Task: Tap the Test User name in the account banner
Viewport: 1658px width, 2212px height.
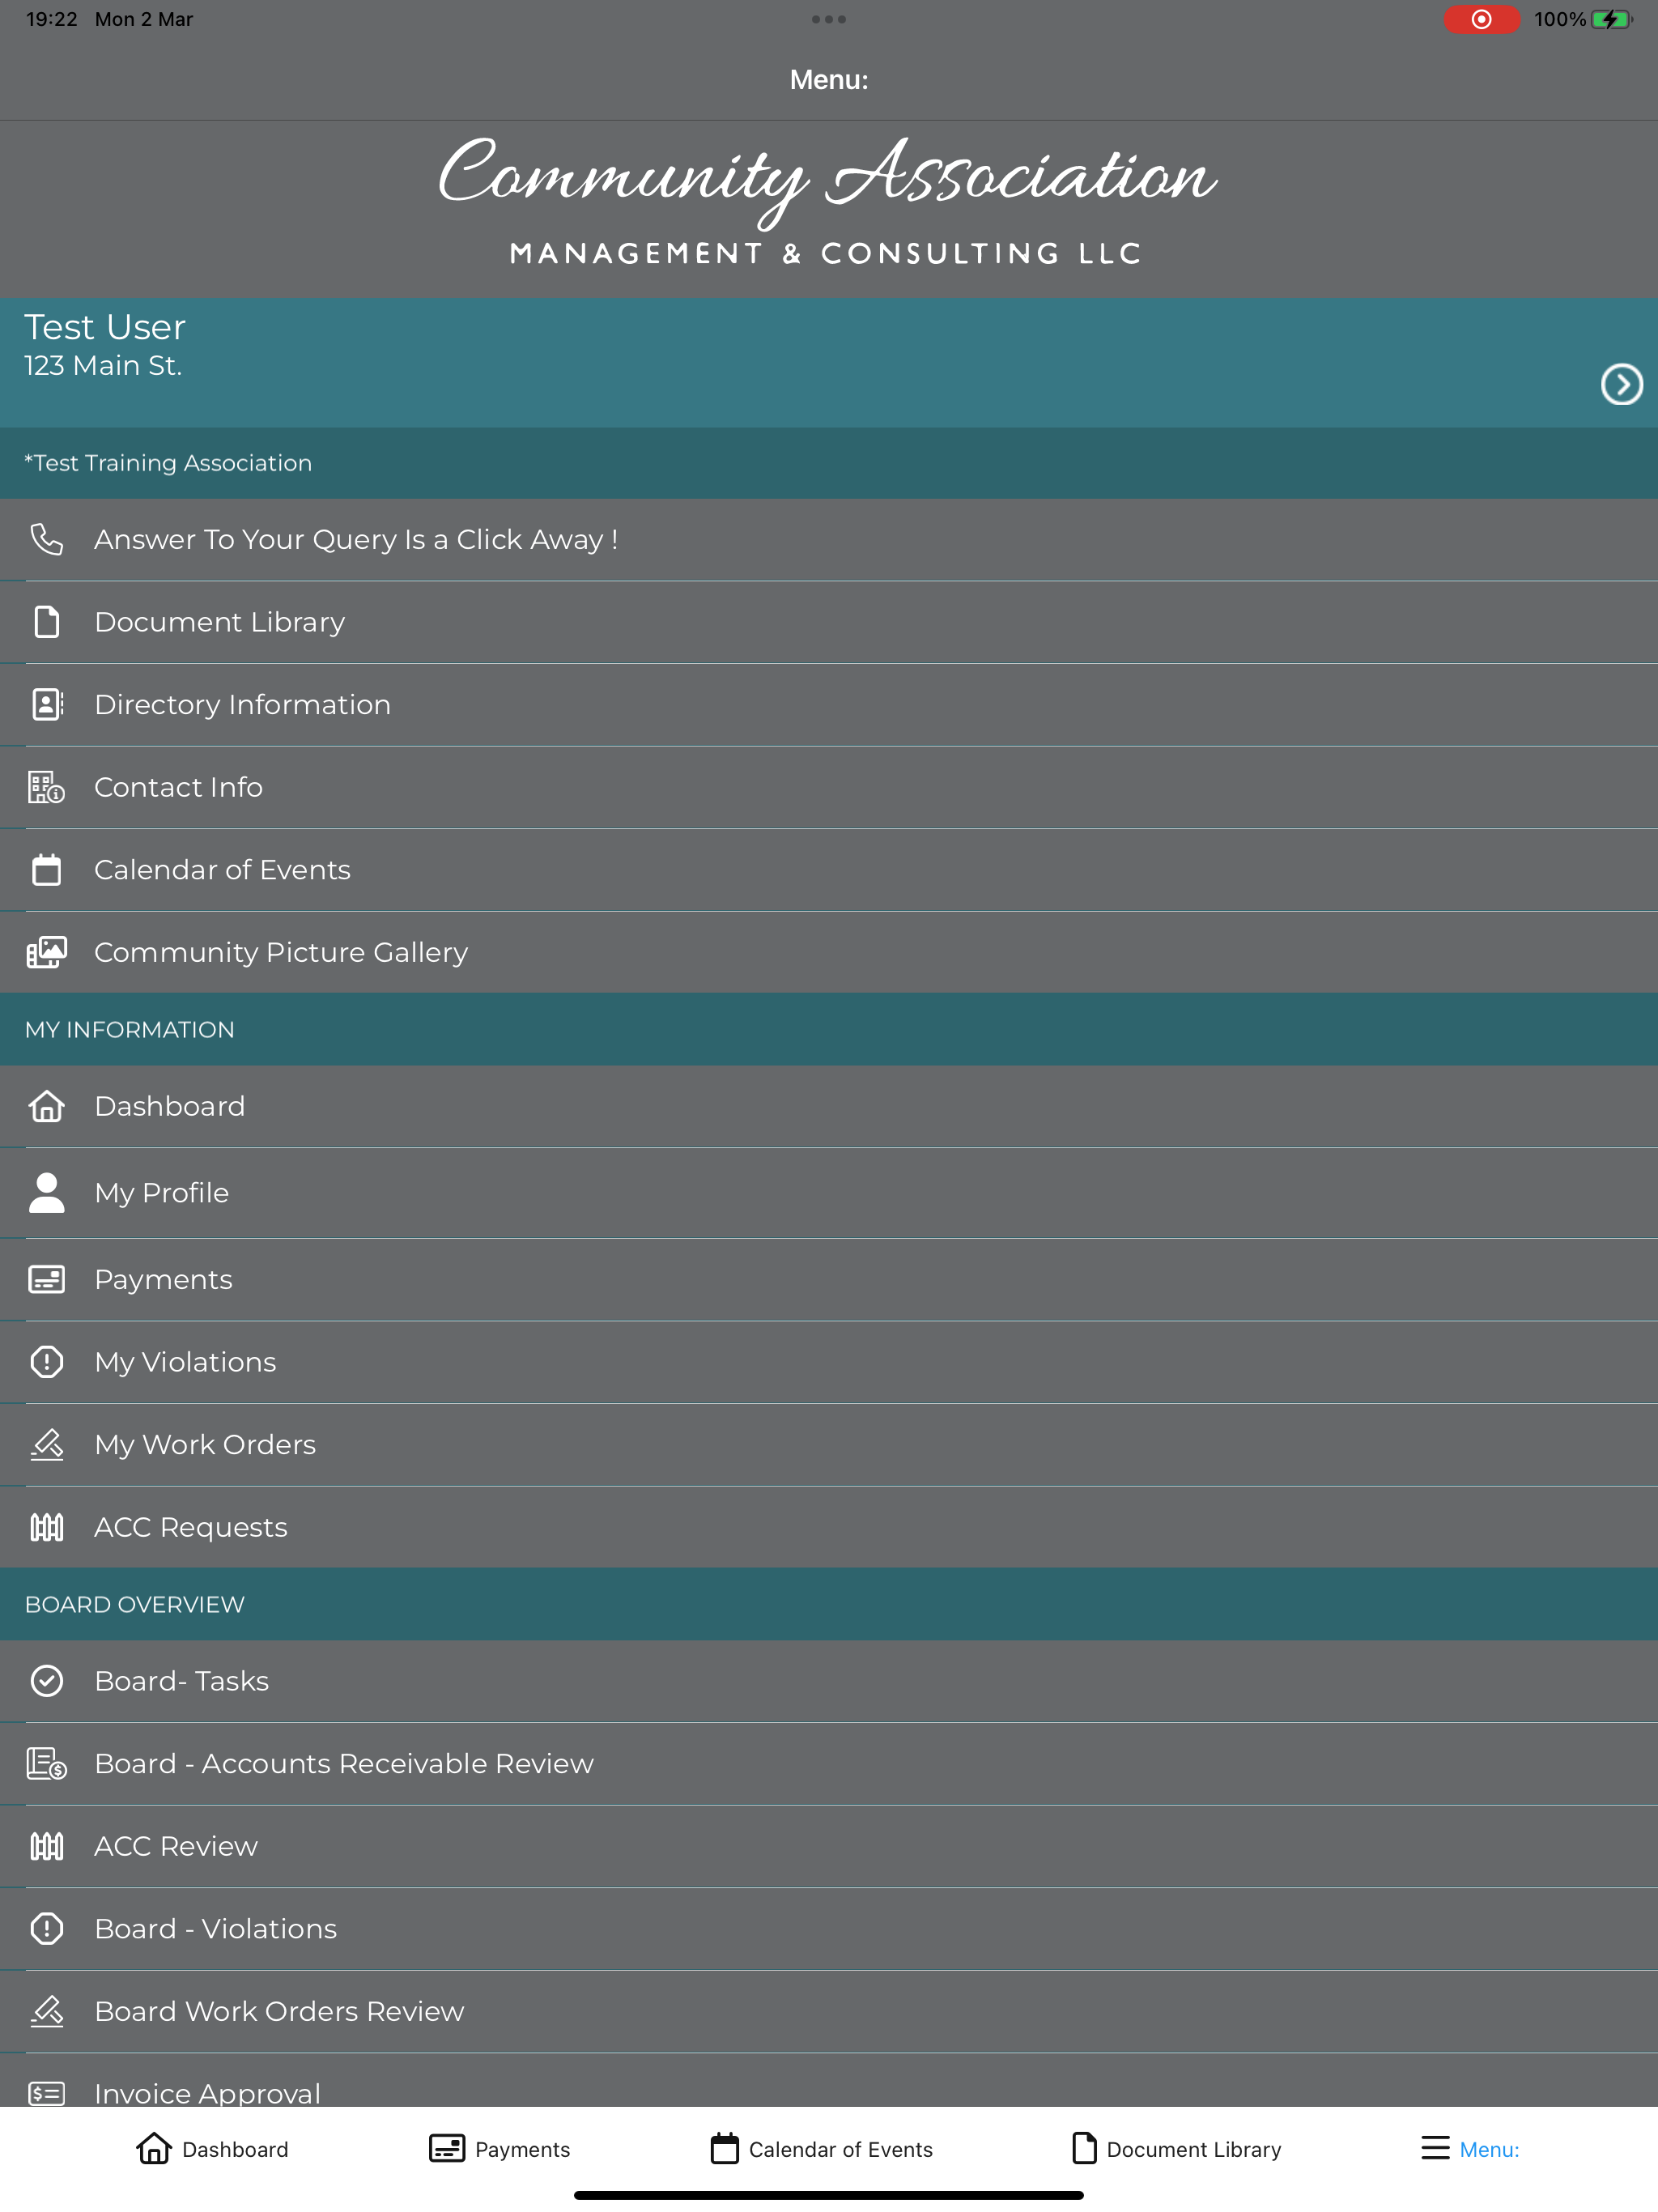Action: click(105, 327)
